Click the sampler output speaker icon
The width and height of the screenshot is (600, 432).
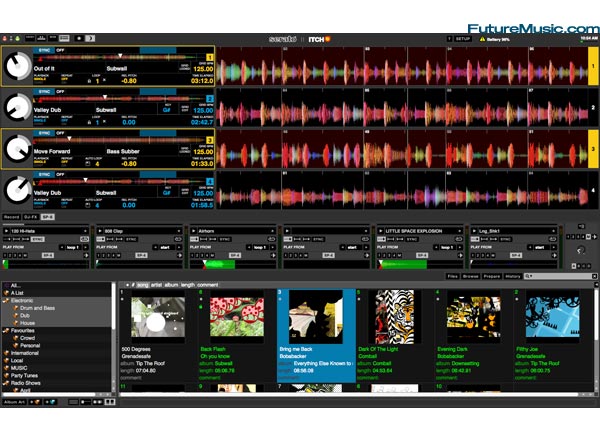[x=581, y=226]
